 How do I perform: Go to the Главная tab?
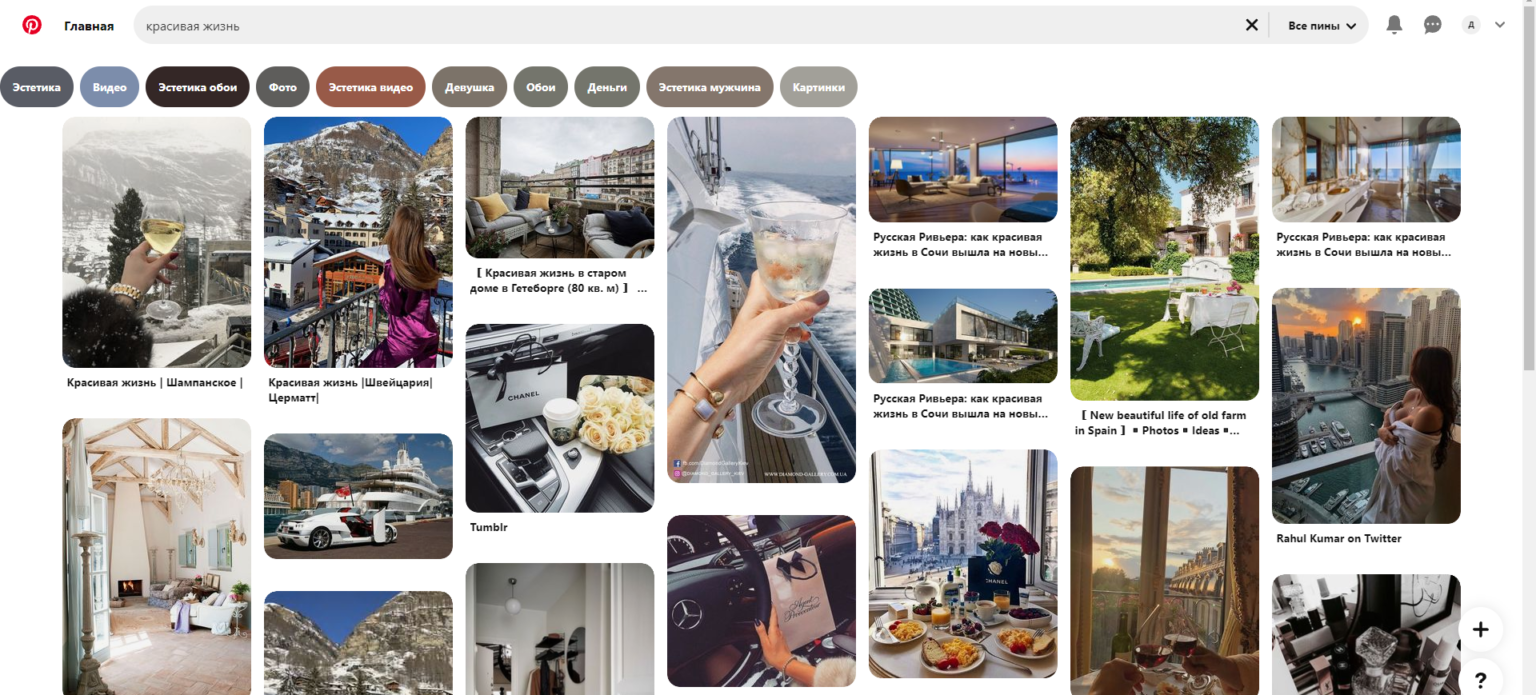pyautogui.click(x=89, y=26)
